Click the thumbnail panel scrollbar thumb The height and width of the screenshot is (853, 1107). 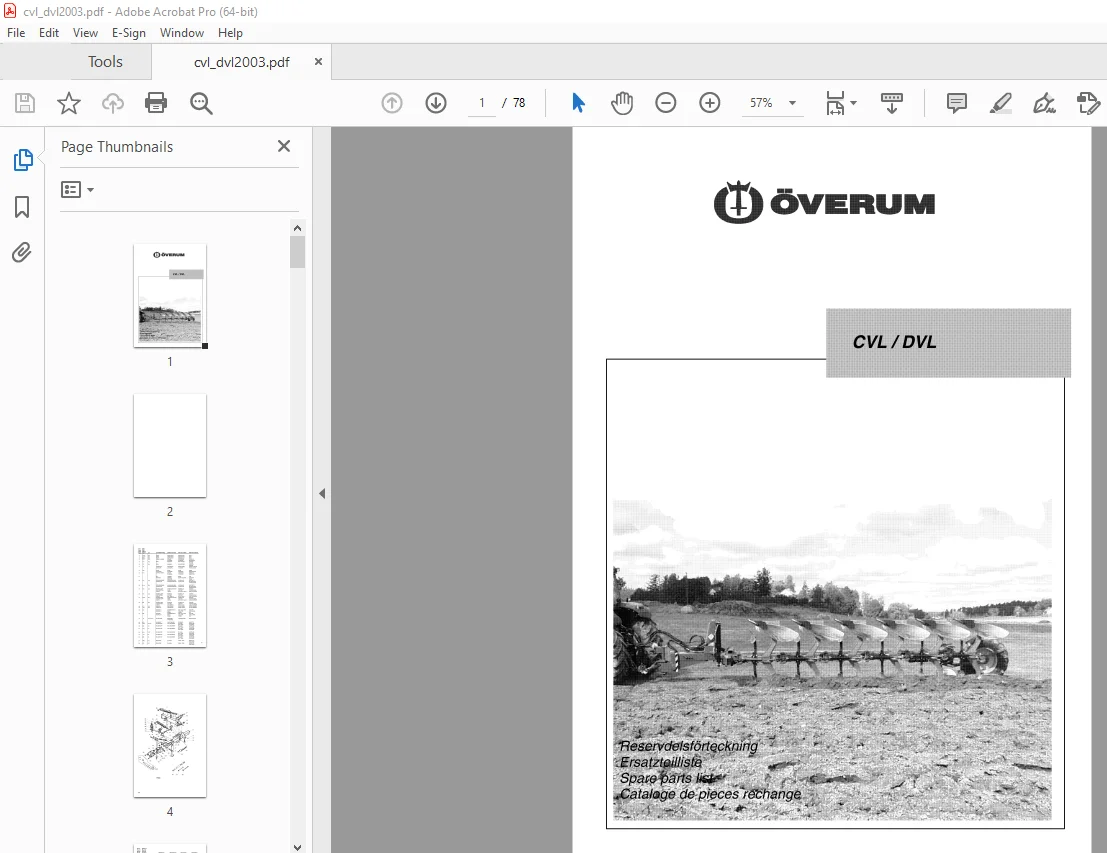297,252
